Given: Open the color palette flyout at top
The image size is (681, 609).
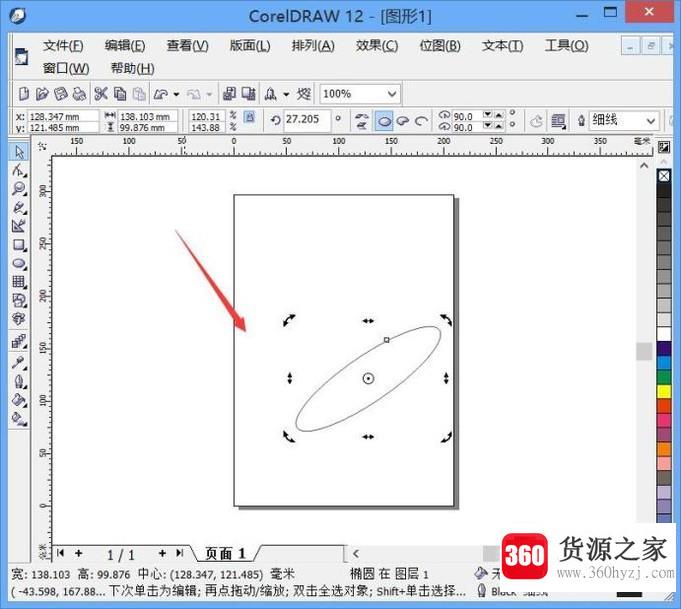Looking at the screenshot, I should click(664, 148).
